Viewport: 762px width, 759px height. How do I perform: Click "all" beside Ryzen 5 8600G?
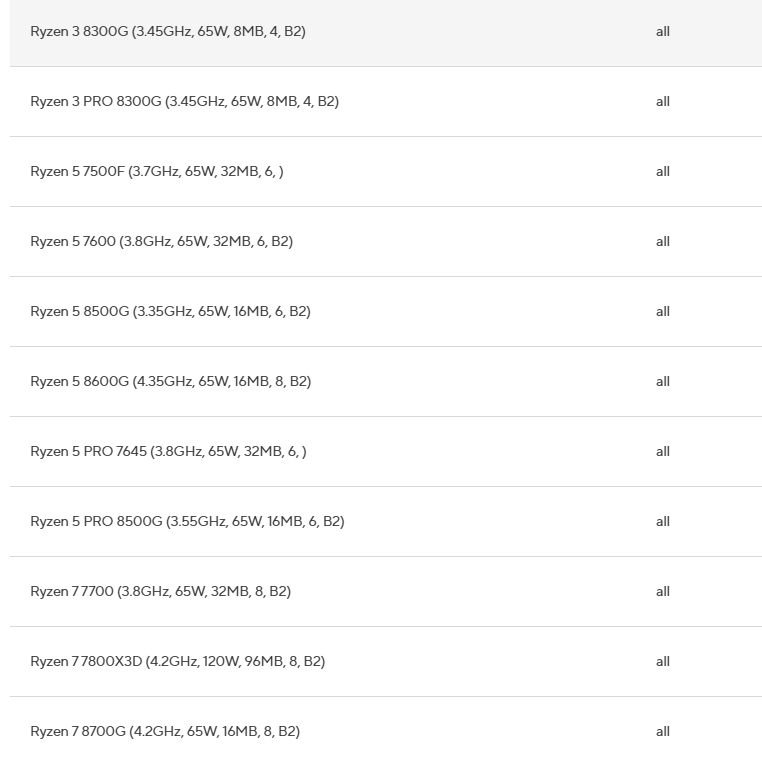(x=663, y=381)
